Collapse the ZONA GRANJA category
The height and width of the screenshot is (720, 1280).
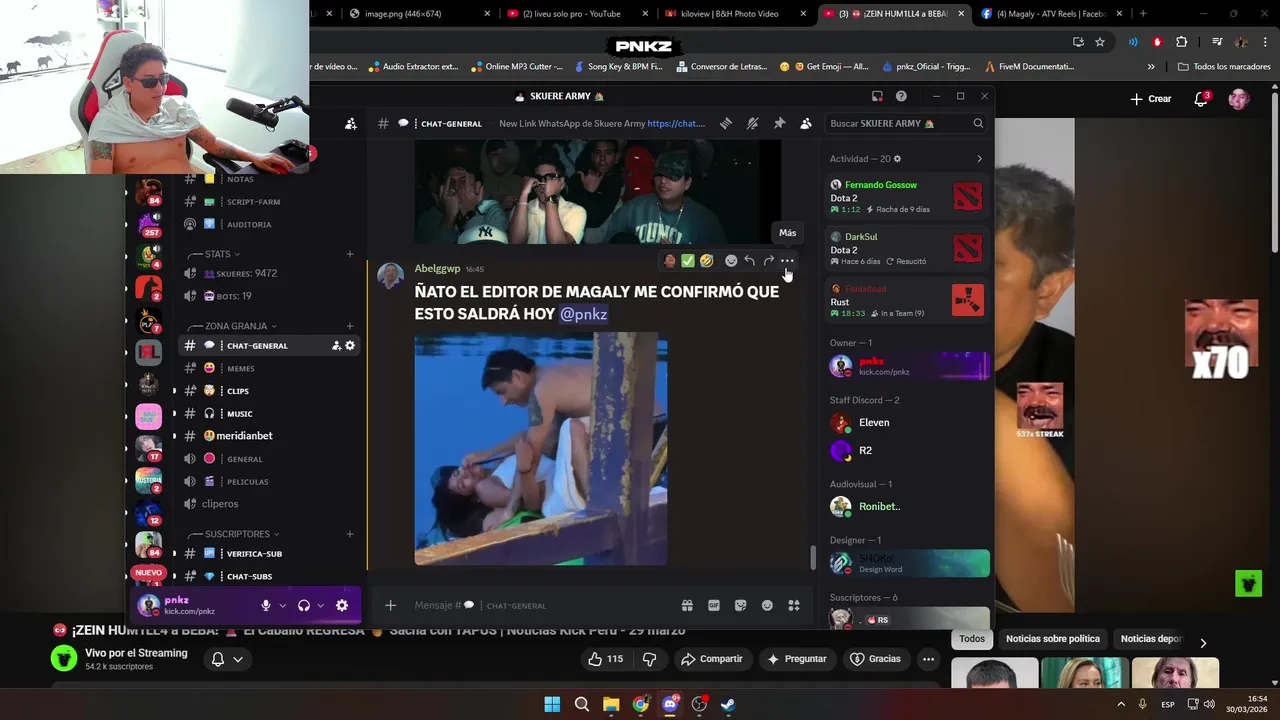click(x=234, y=326)
